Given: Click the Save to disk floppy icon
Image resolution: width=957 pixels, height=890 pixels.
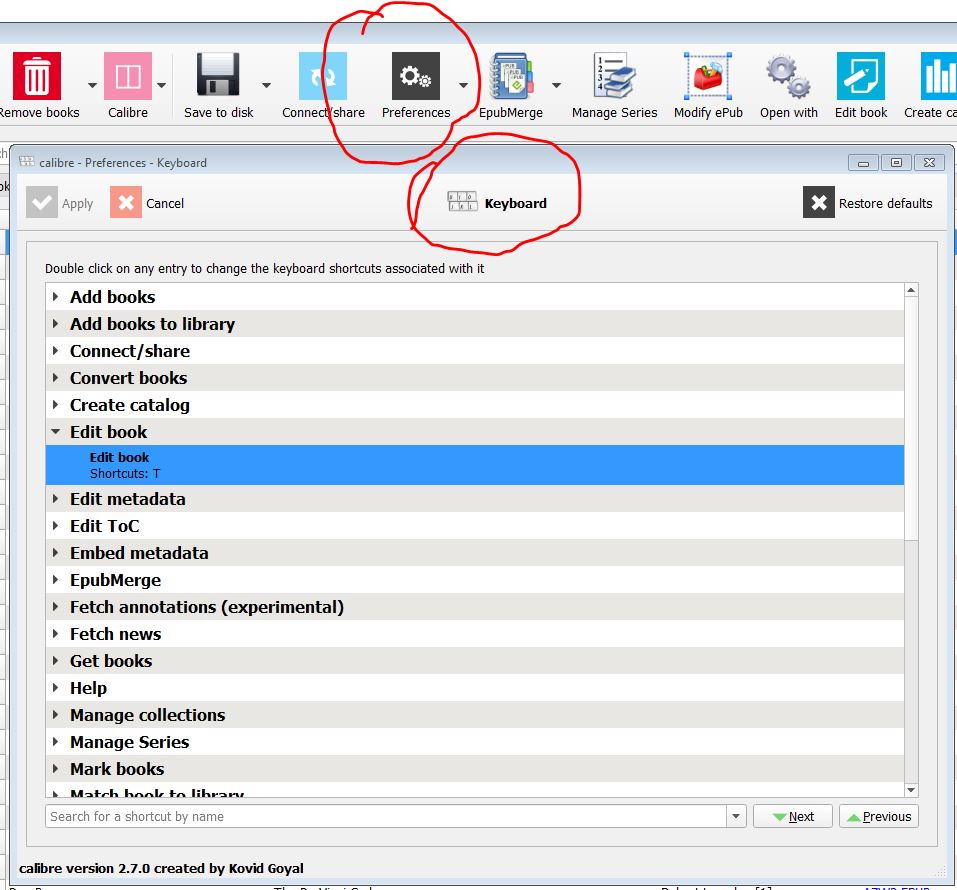Looking at the screenshot, I should (218, 76).
